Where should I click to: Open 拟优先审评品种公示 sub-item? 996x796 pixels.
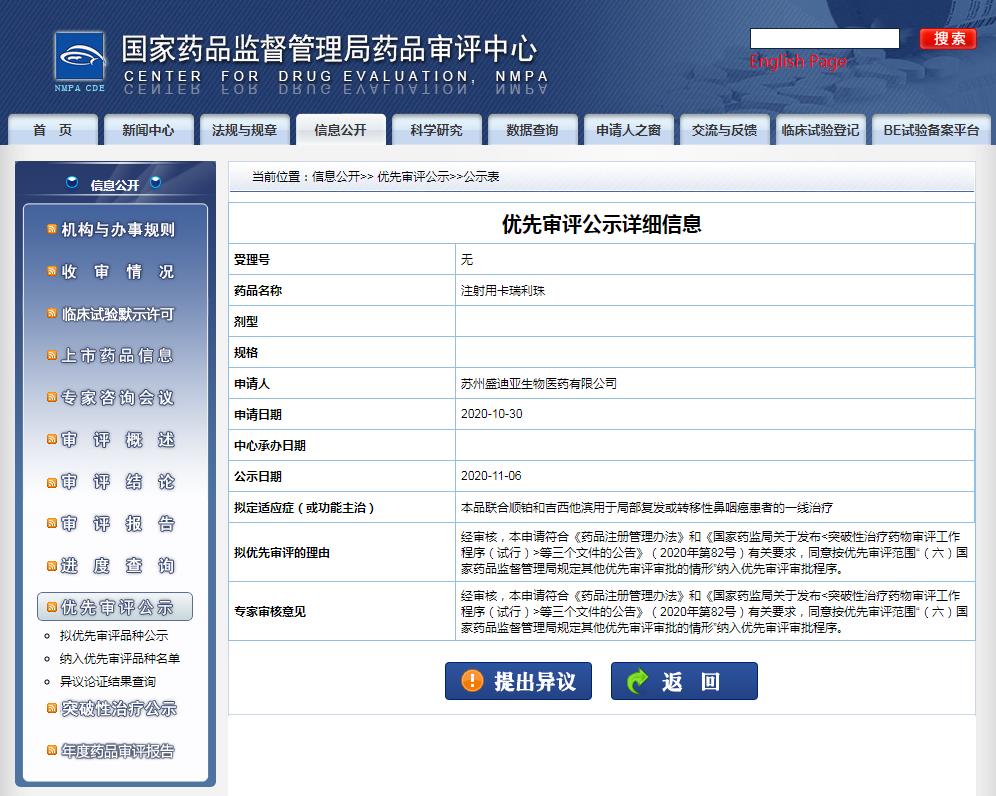click(x=114, y=635)
